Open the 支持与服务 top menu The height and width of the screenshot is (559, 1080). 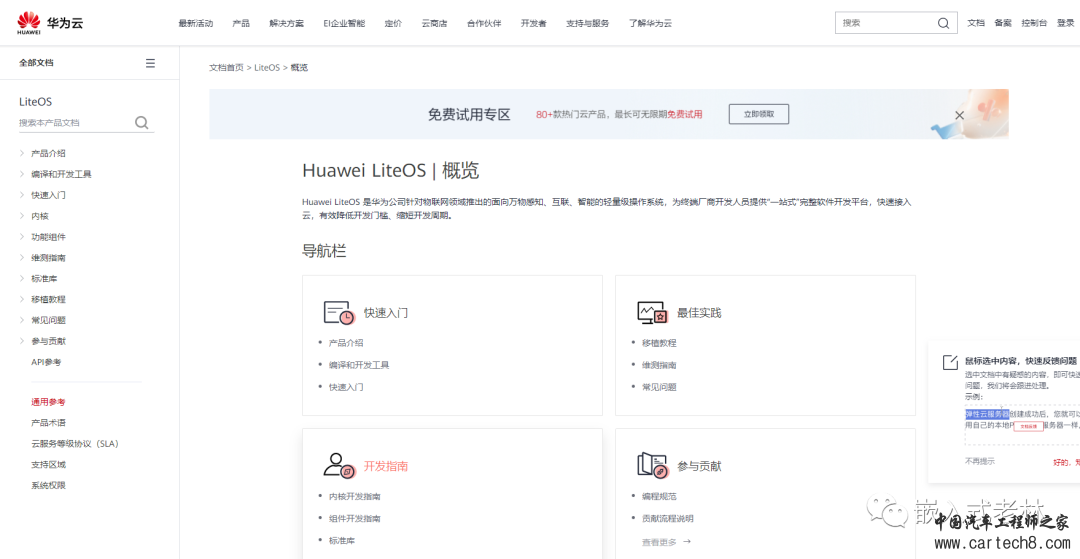588,23
